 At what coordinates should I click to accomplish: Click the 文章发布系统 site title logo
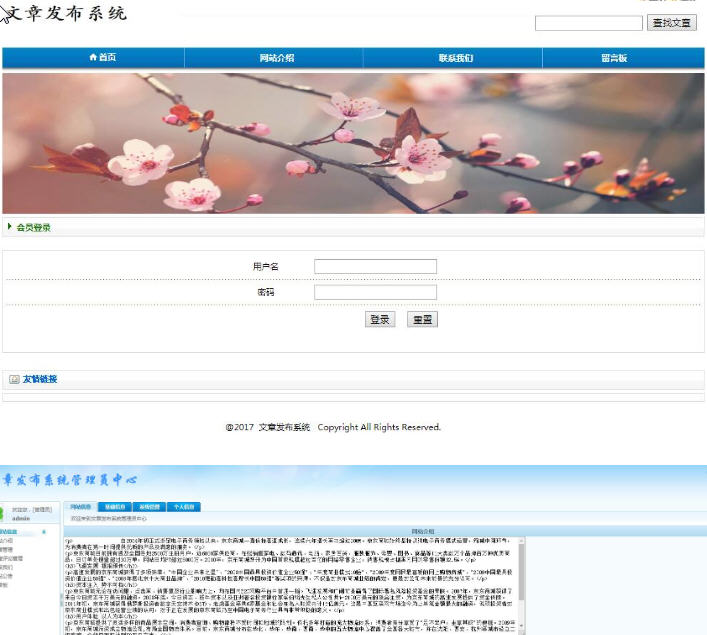pyautogui.click(x=66, y=14)
